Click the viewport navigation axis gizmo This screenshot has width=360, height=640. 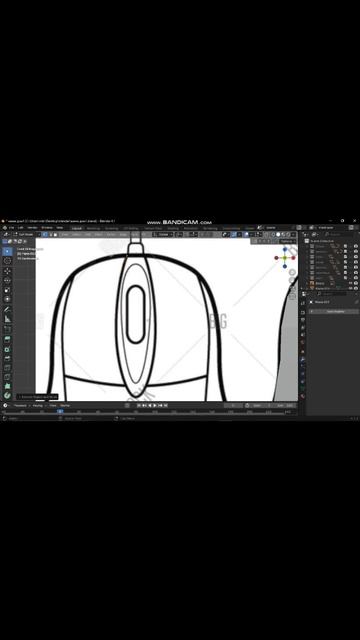point(285,258)
